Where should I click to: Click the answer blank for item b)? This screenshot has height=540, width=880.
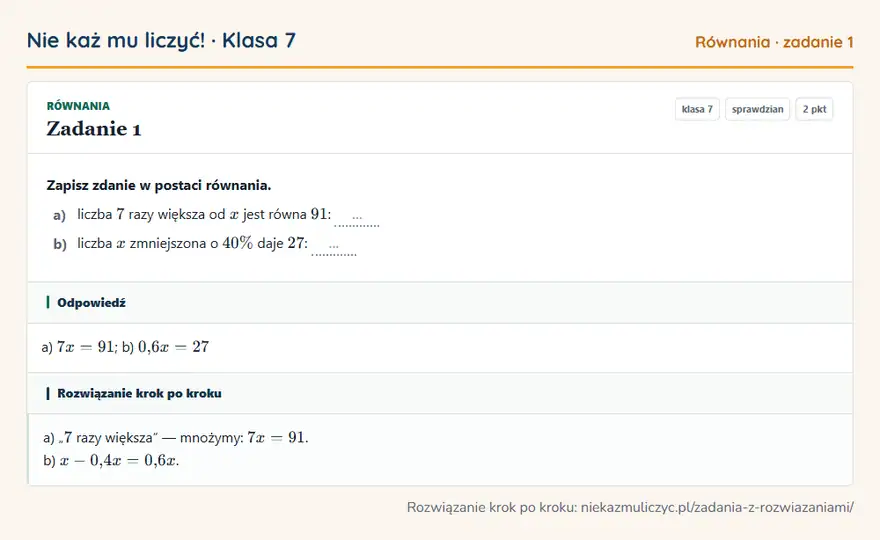click(334, 246)
